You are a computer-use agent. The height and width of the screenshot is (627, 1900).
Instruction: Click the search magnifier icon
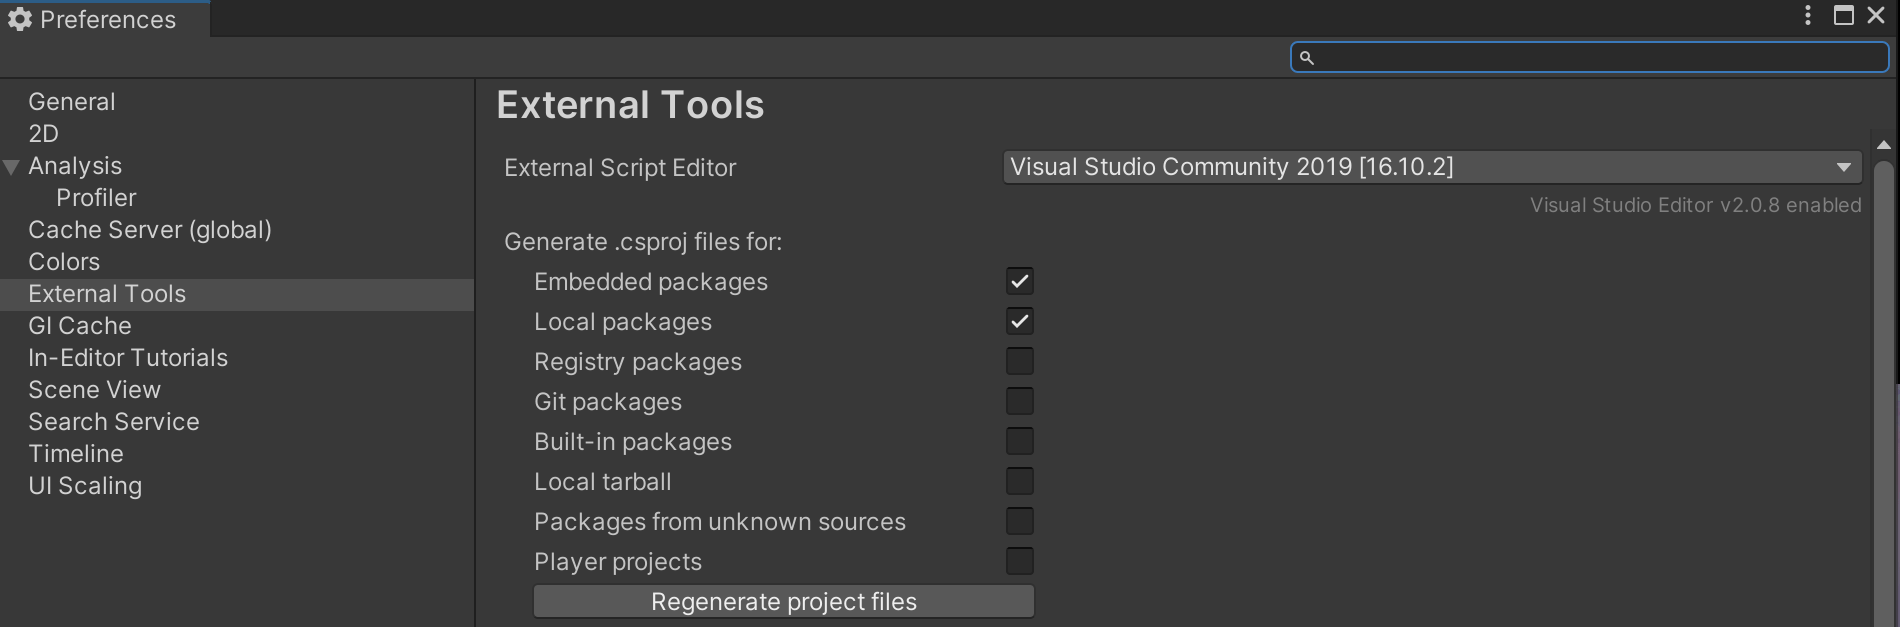click(x=1306, y=58)
